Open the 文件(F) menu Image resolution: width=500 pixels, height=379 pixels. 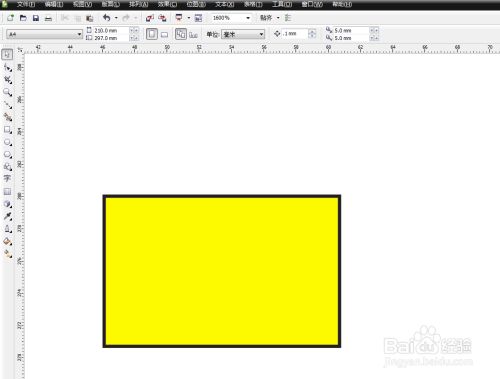point(26,4)
